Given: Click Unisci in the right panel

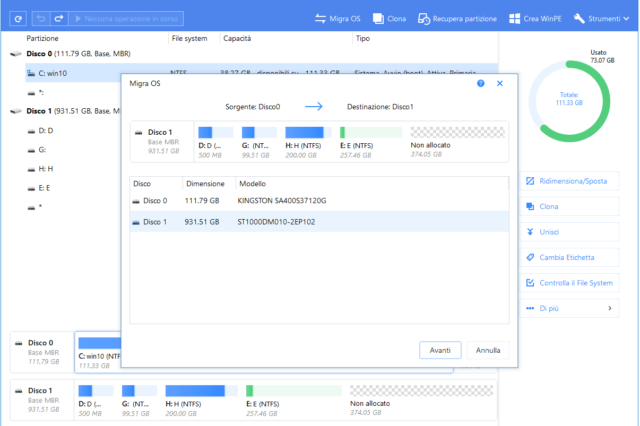Looking at the screenshot, I should [x=550, y=231].
